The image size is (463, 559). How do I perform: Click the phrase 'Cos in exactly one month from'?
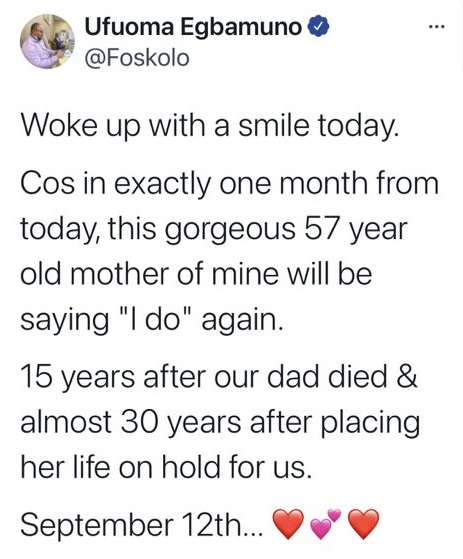230,183
